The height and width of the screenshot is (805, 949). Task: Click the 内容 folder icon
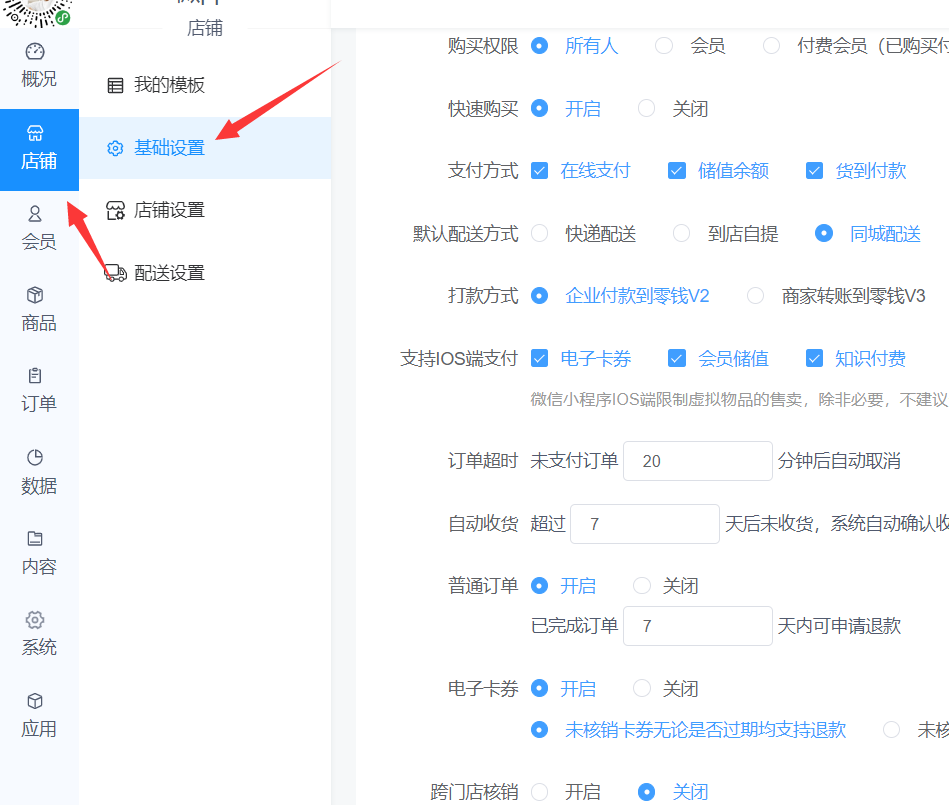35,539
